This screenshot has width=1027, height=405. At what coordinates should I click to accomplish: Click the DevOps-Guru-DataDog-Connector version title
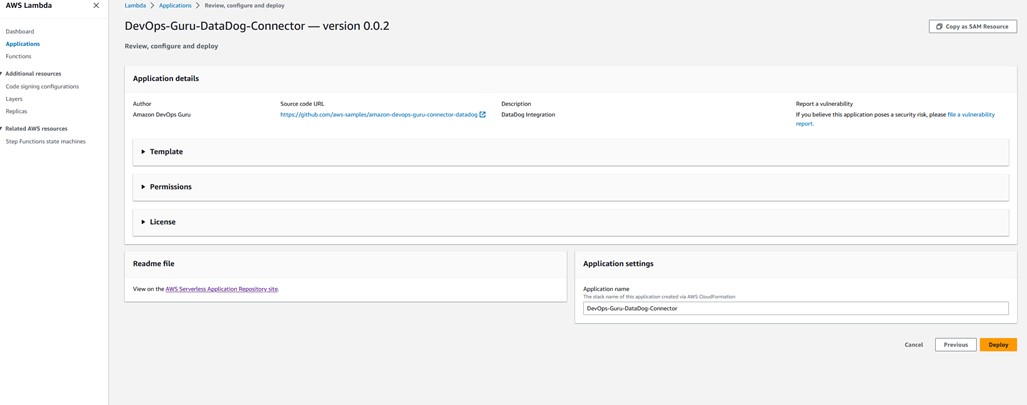[258, 26]
